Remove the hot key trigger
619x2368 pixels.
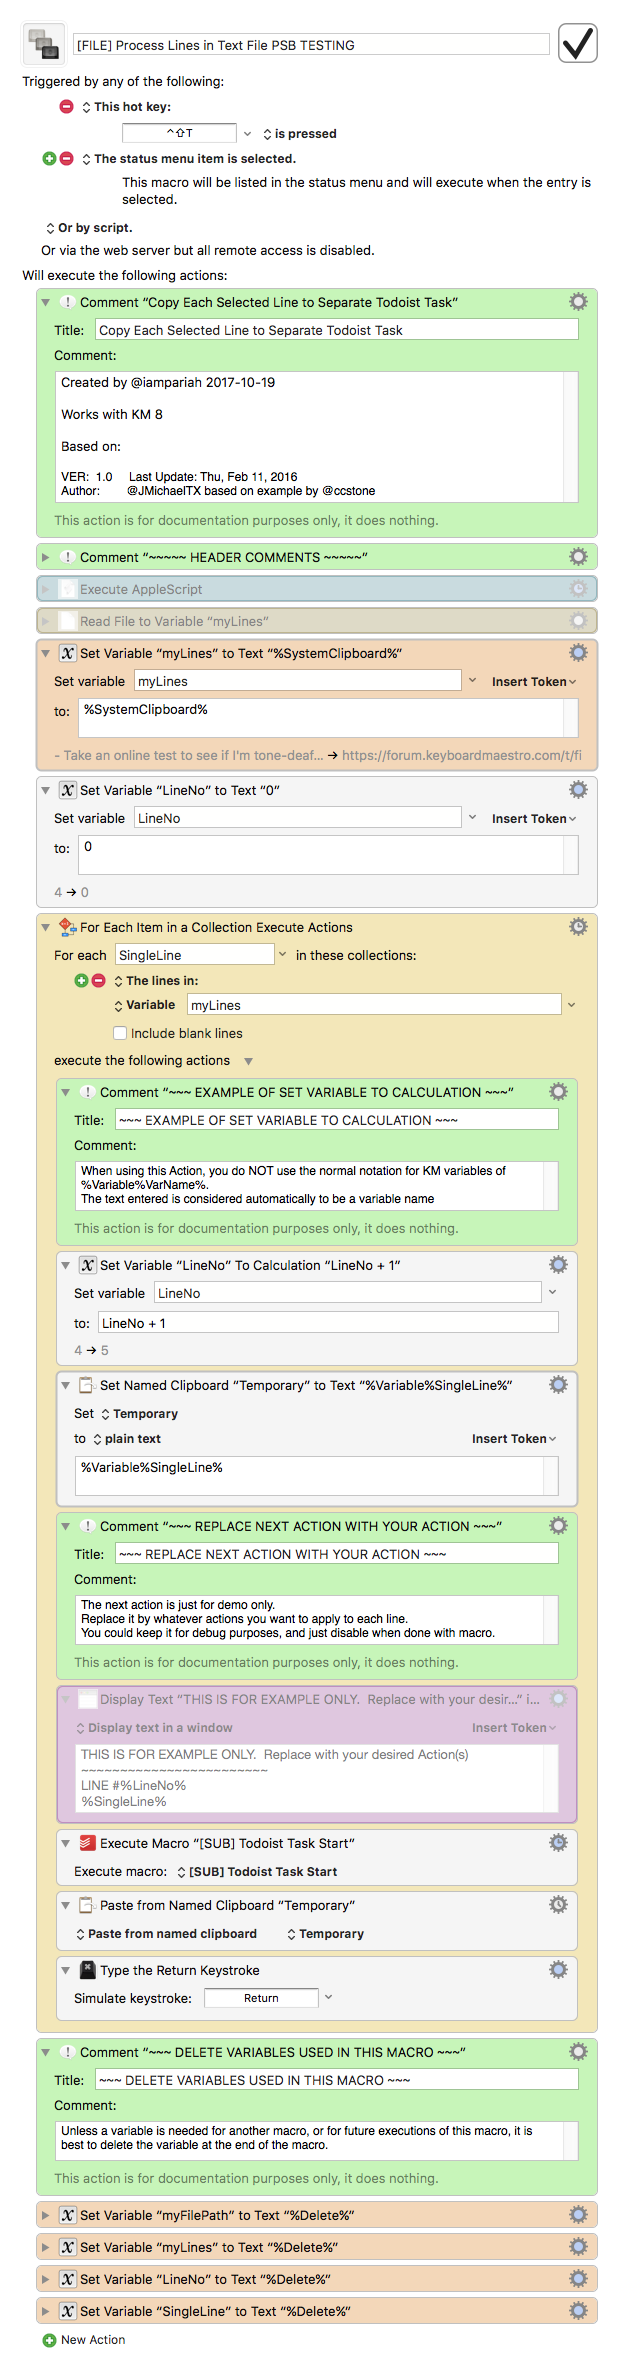click(x=67, y=106)
